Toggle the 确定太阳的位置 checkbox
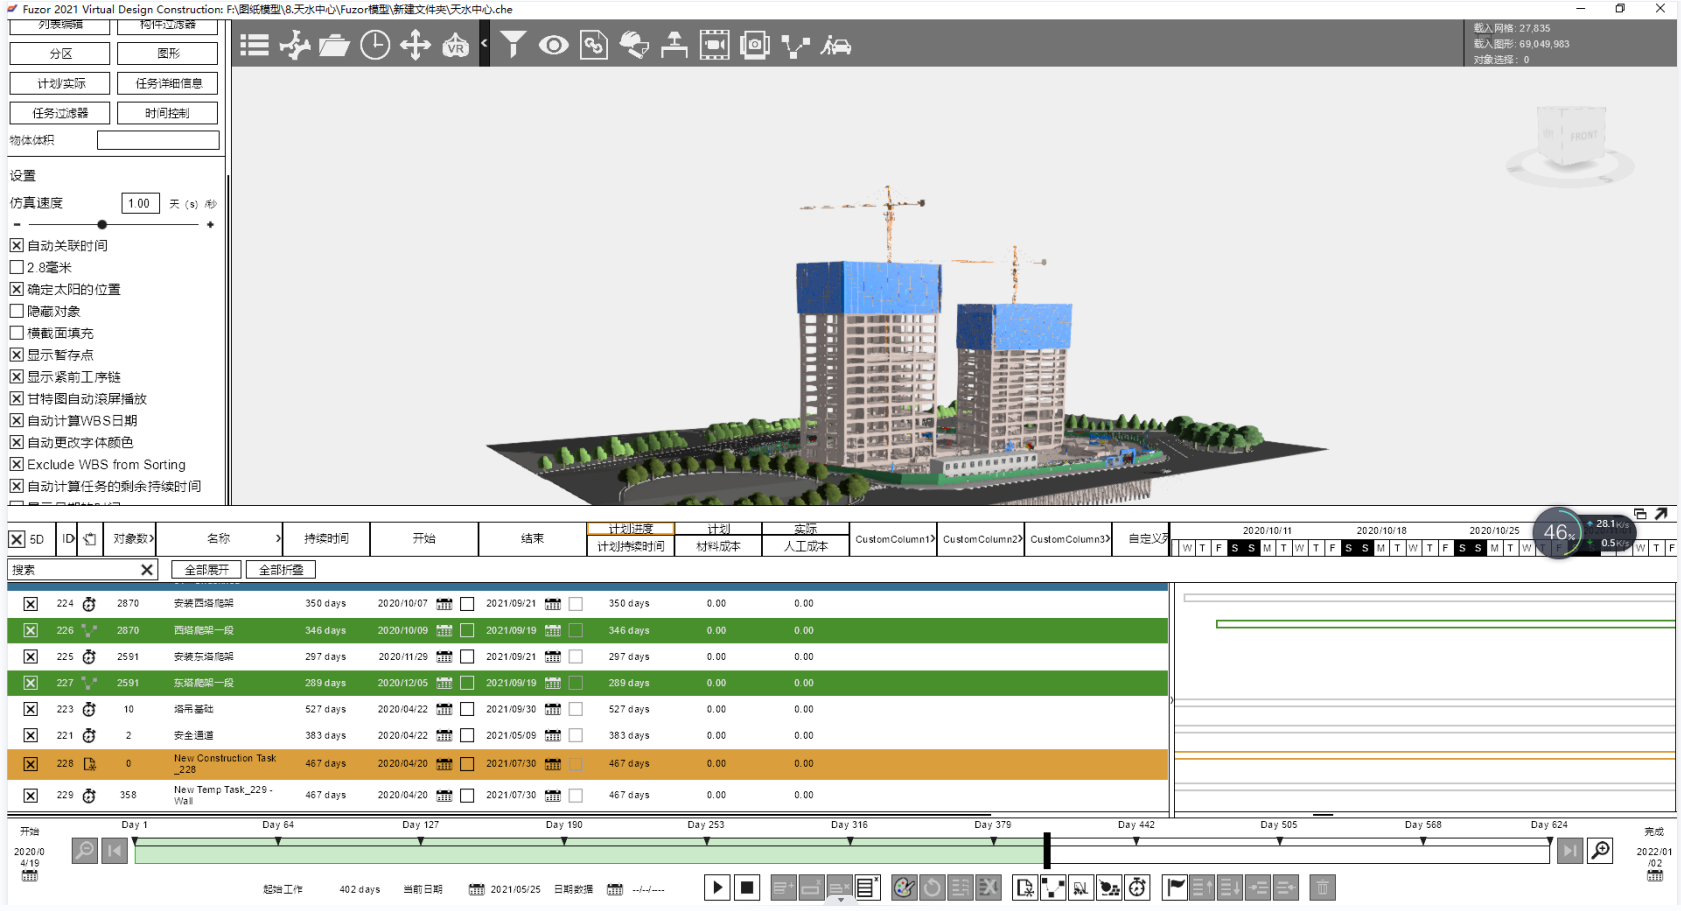This screenshot has height=911, width=1681. point(17,289)
